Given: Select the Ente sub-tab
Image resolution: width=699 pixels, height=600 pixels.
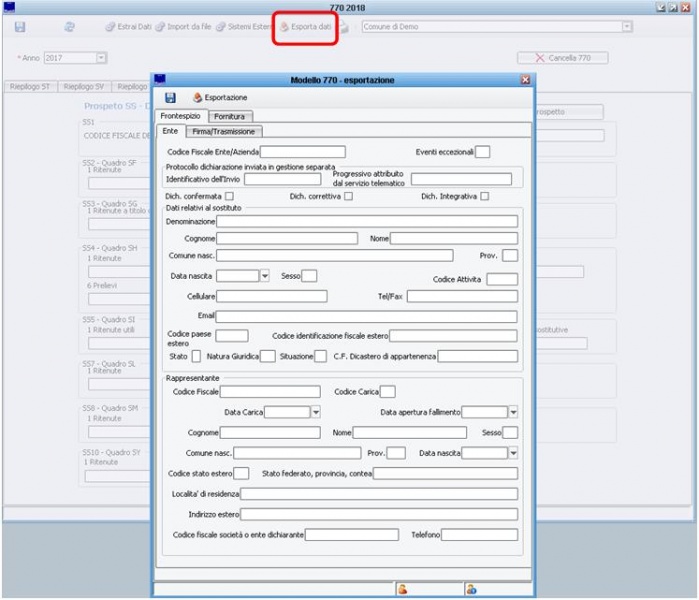Looking at the screenshot, I should tap(170, 131).
